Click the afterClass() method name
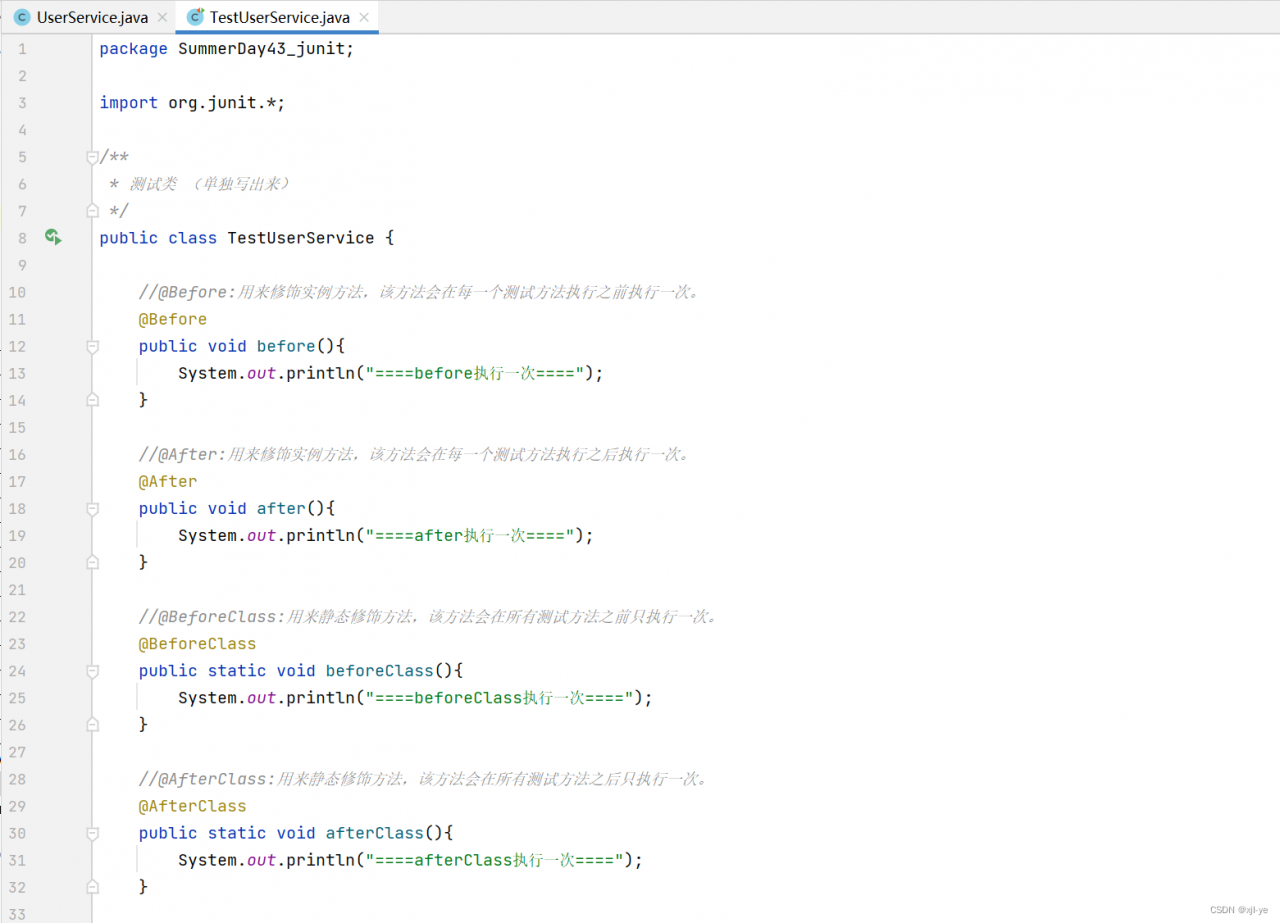The image size is (1280, 923). tap(375, 832)
